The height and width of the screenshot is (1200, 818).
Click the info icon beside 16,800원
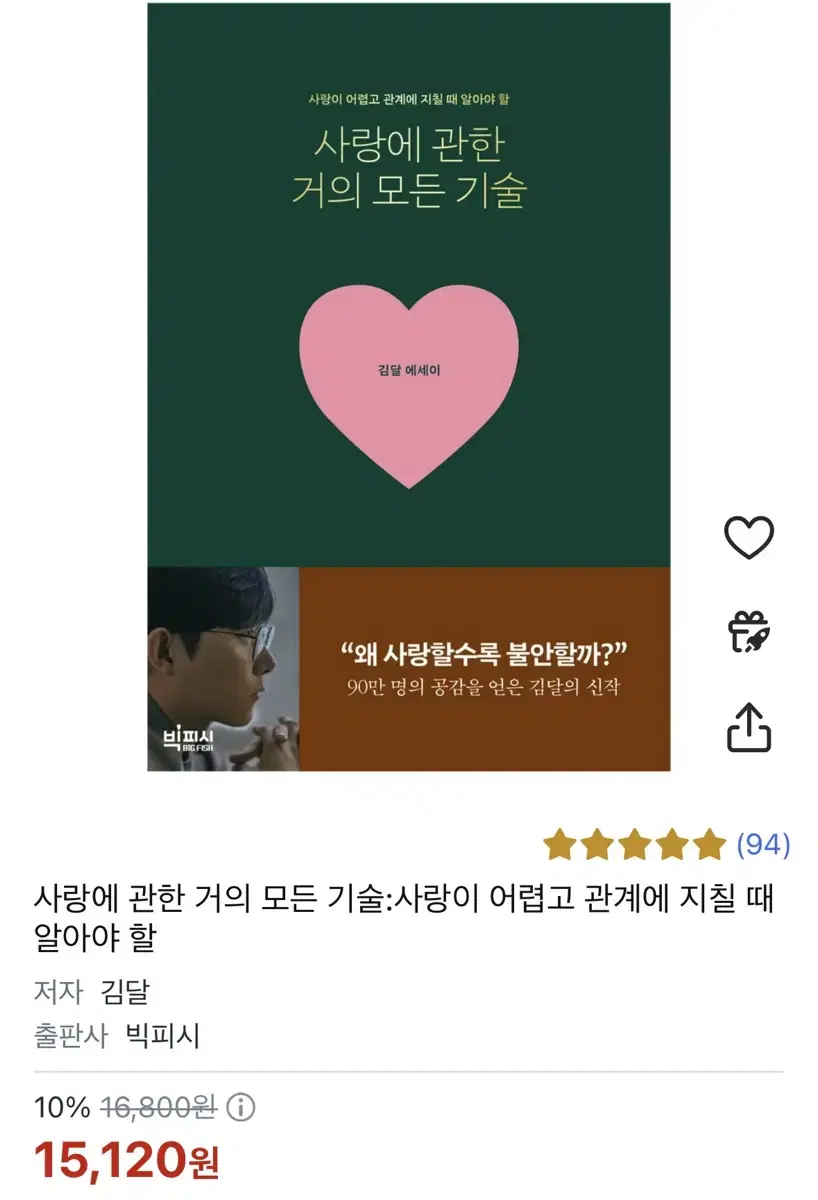point(241,1107)
